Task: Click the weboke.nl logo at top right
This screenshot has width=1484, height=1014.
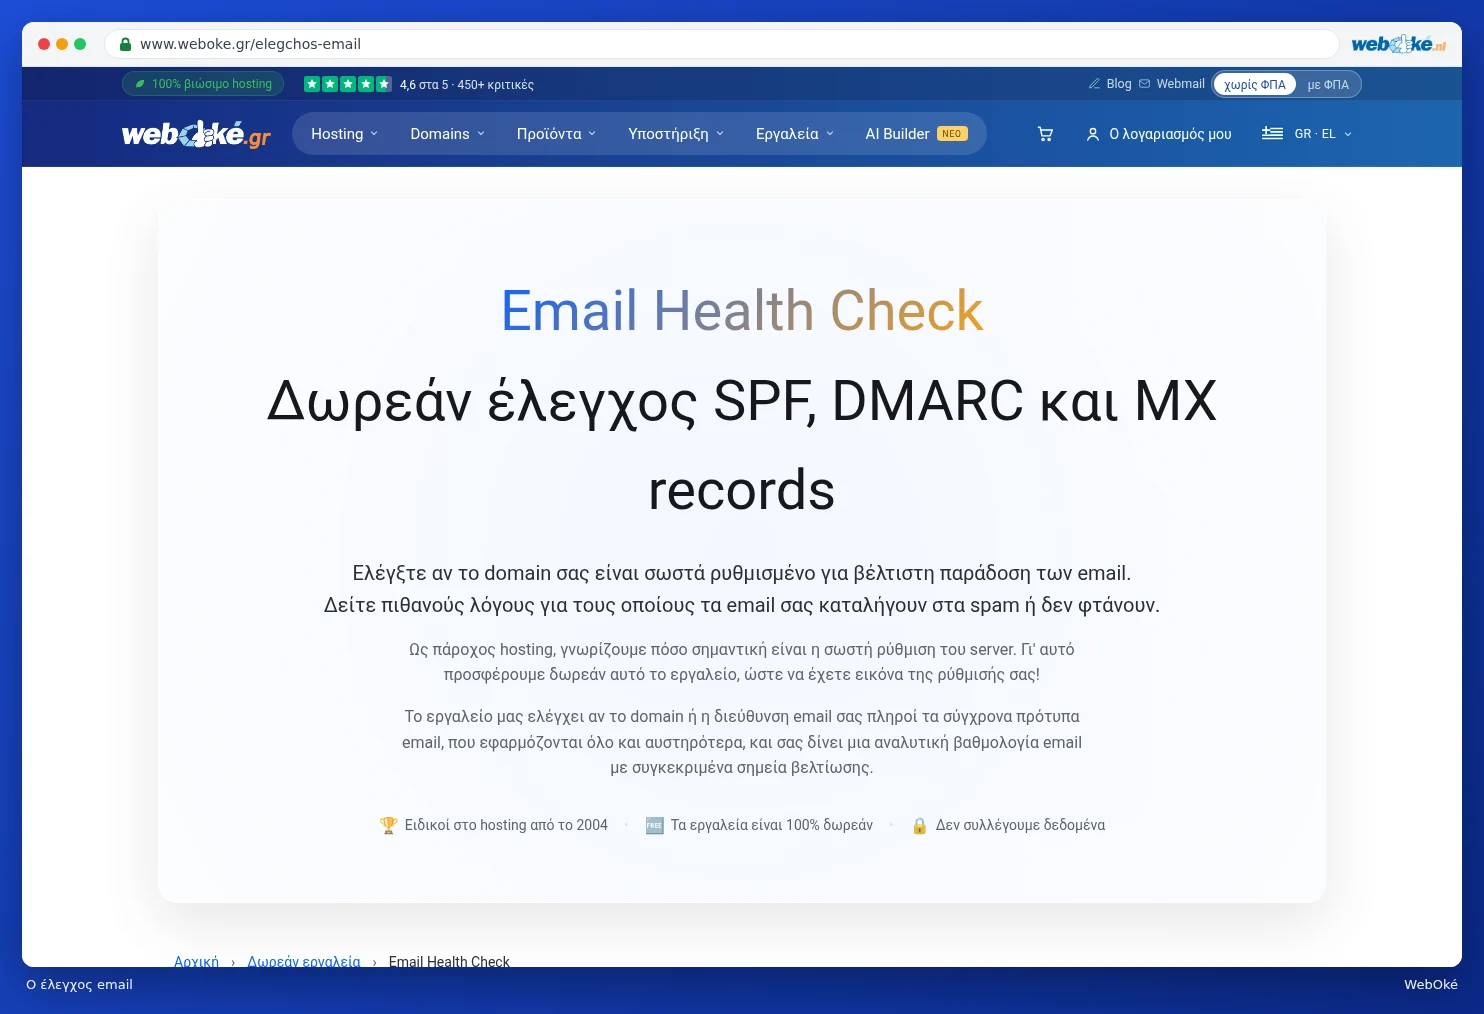Action: [x=1398, y=44]
